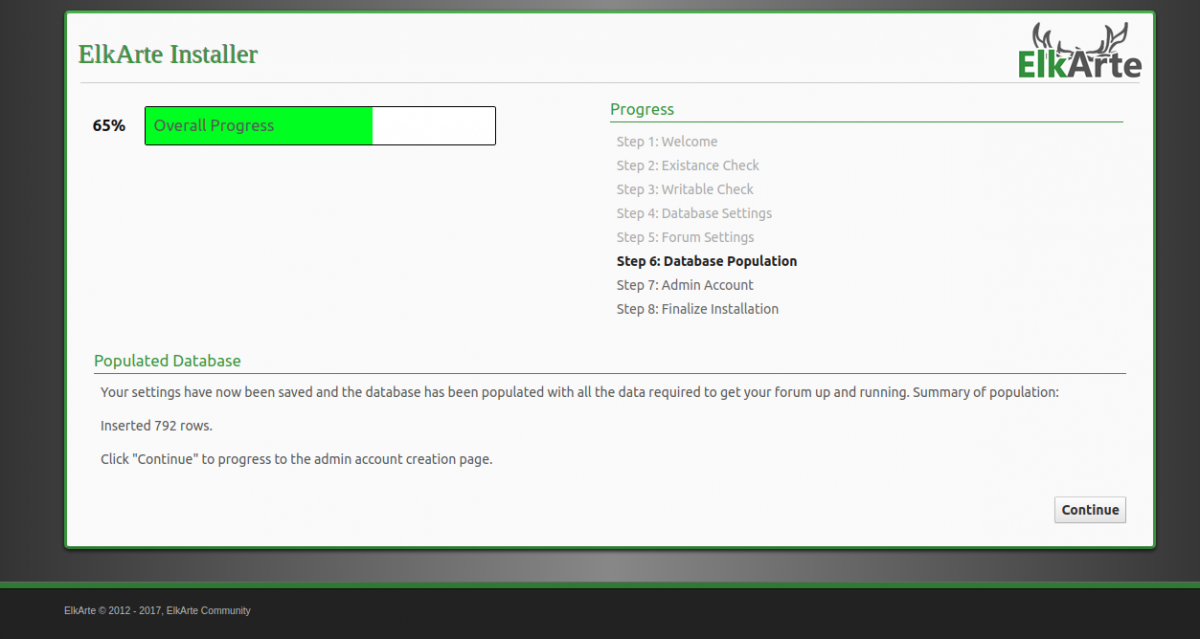
Task: Click the ElkArte copyright footer text
Action: pos(157,610)
